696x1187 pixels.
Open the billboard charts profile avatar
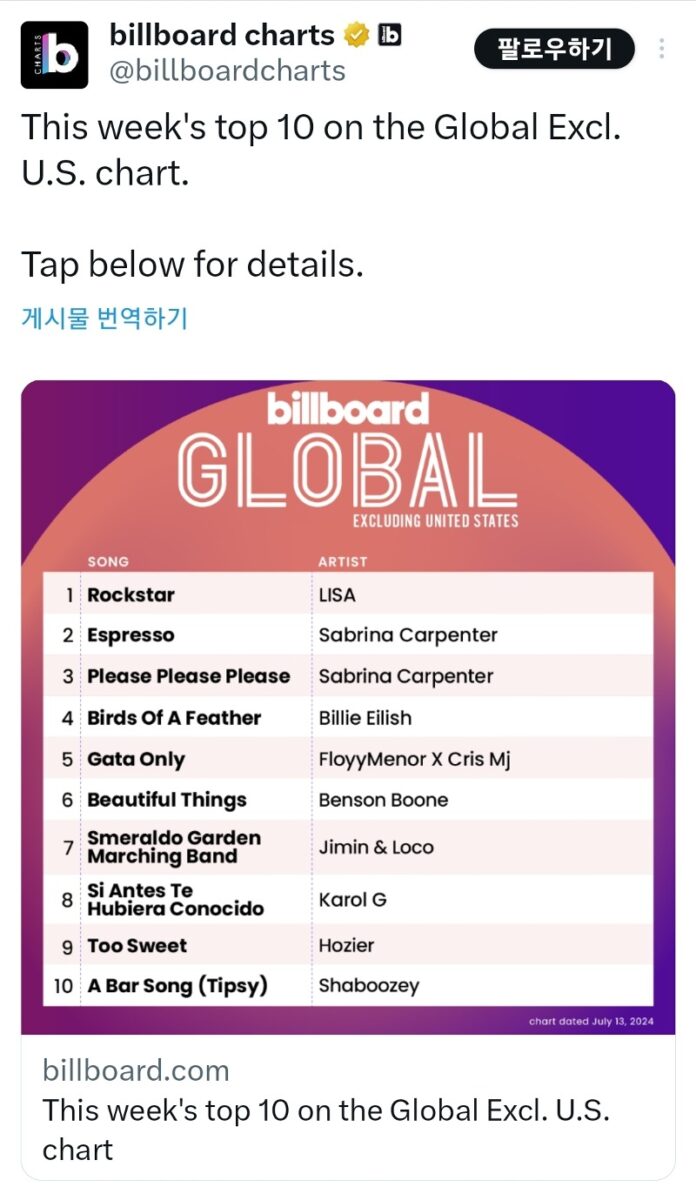[55, 56]
